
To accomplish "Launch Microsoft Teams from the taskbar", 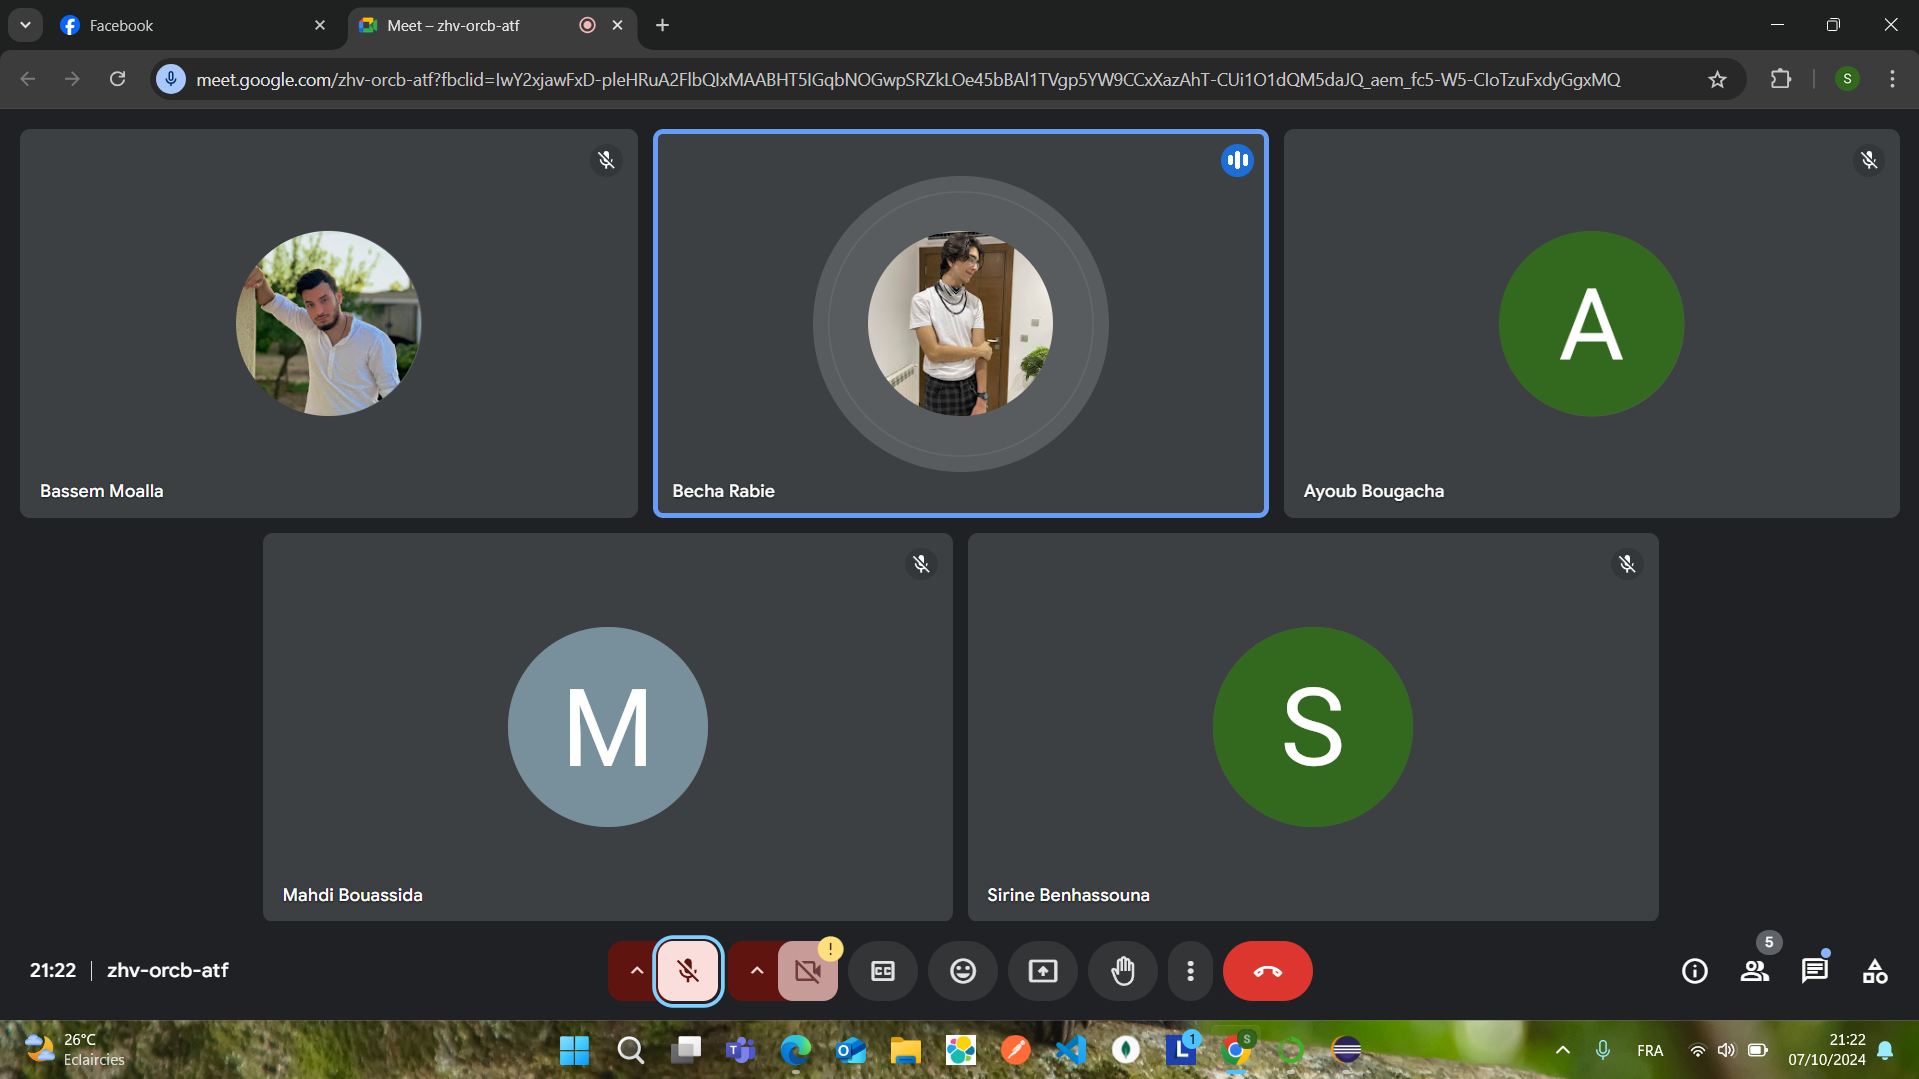I will (x=741, y=1050).
